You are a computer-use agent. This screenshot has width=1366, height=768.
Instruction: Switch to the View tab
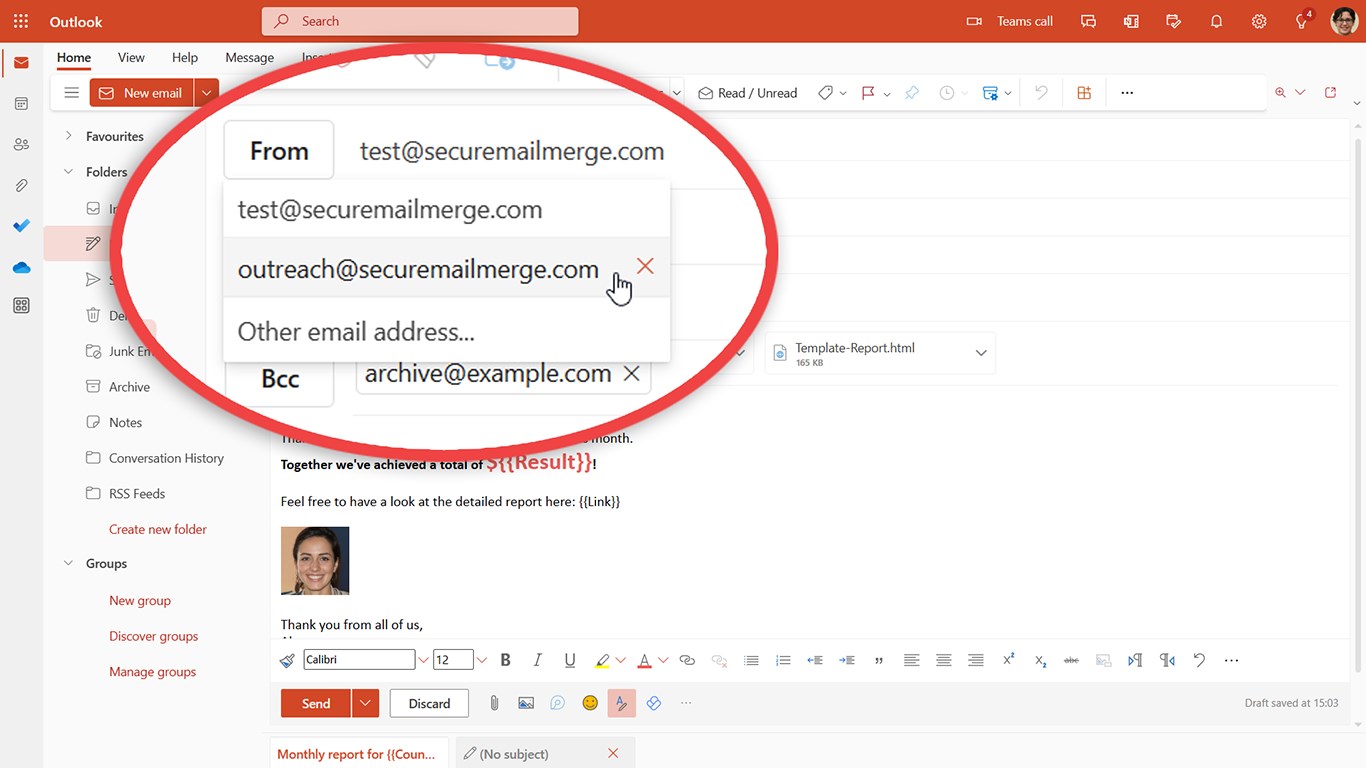[x=131, y=58]
